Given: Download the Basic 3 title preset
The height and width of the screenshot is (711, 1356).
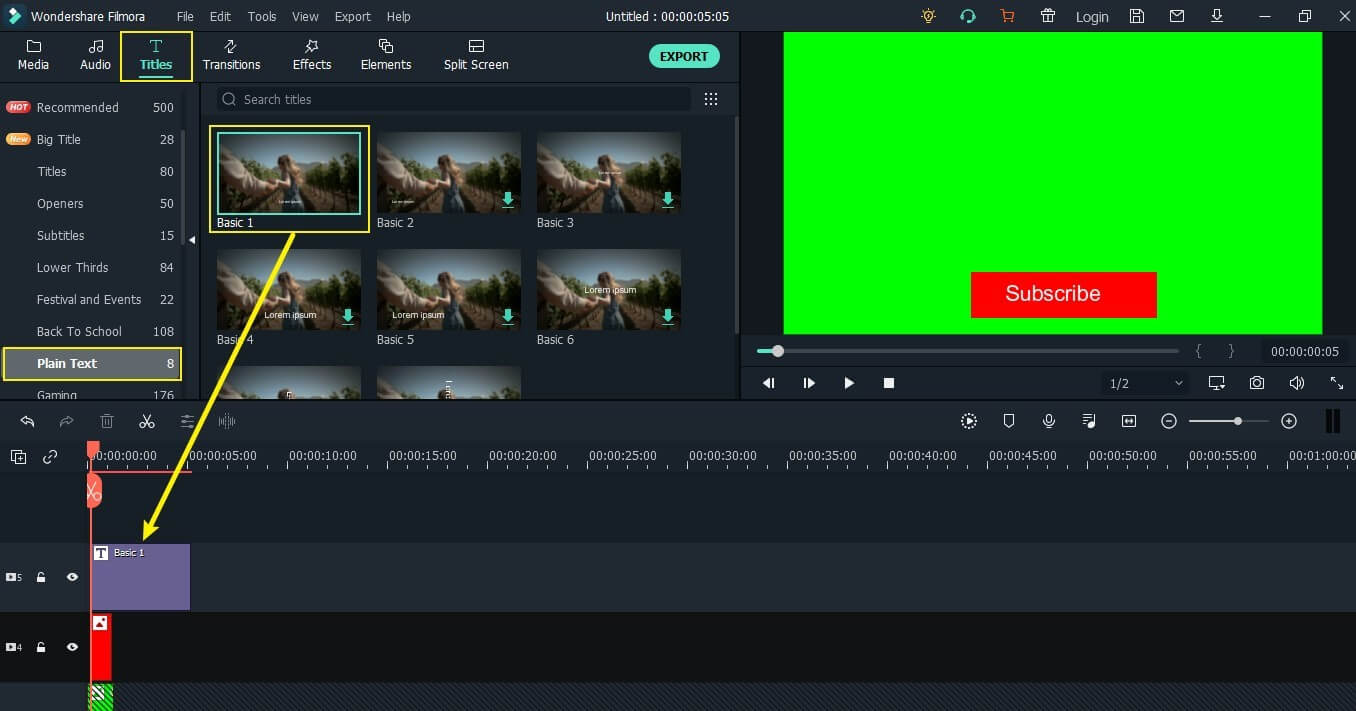Looking at the screenshot, I should pos(668,199).
